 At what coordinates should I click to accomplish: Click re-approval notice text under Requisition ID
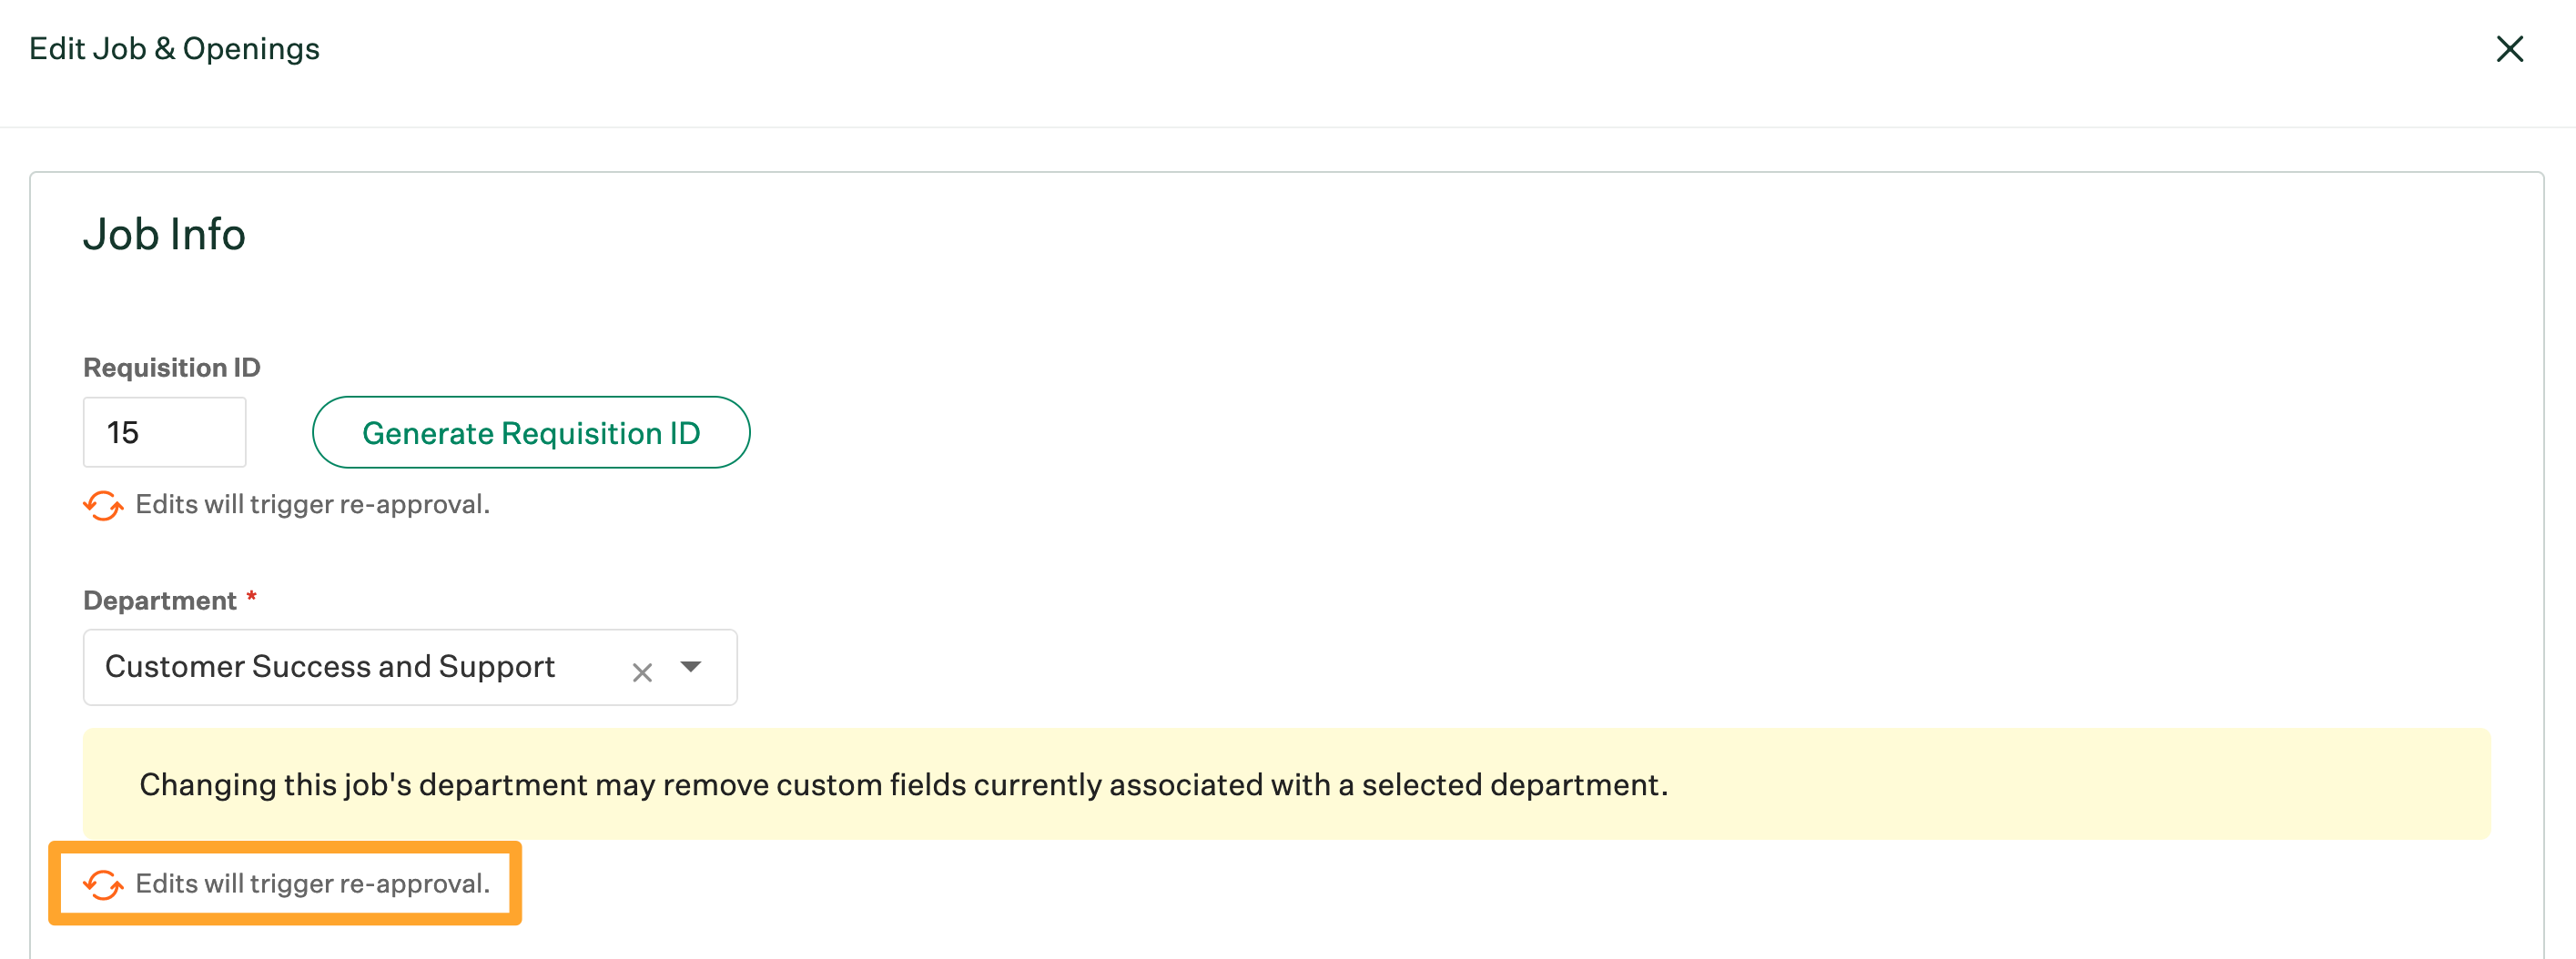coord(312,504)
